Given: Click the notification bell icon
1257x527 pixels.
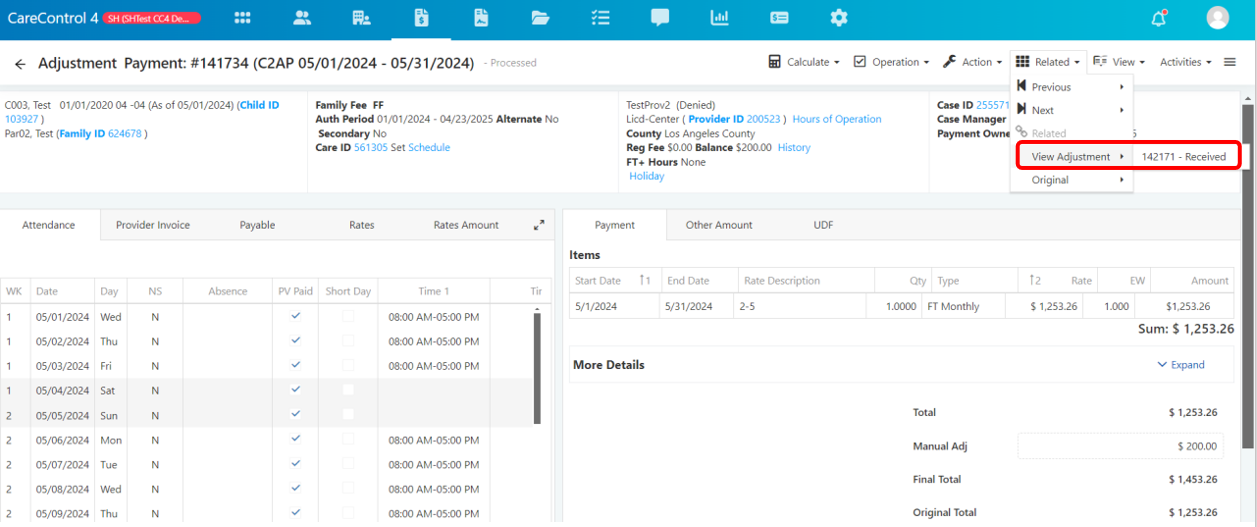Looking at the screenshot, I should tap(1159, 18).
